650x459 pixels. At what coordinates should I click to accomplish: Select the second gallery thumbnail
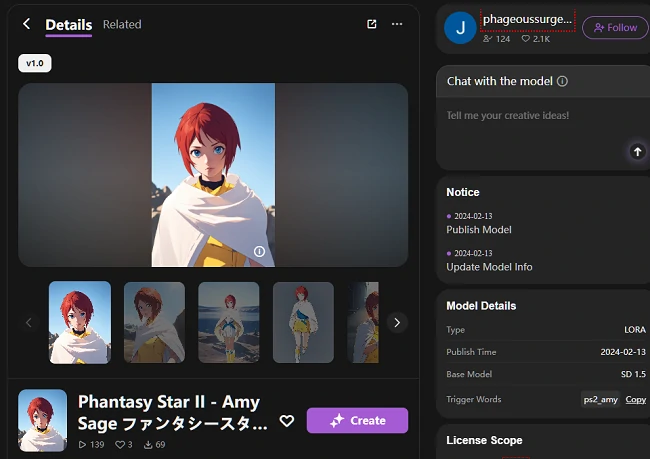pyautogui.click(x=154, y=322)
